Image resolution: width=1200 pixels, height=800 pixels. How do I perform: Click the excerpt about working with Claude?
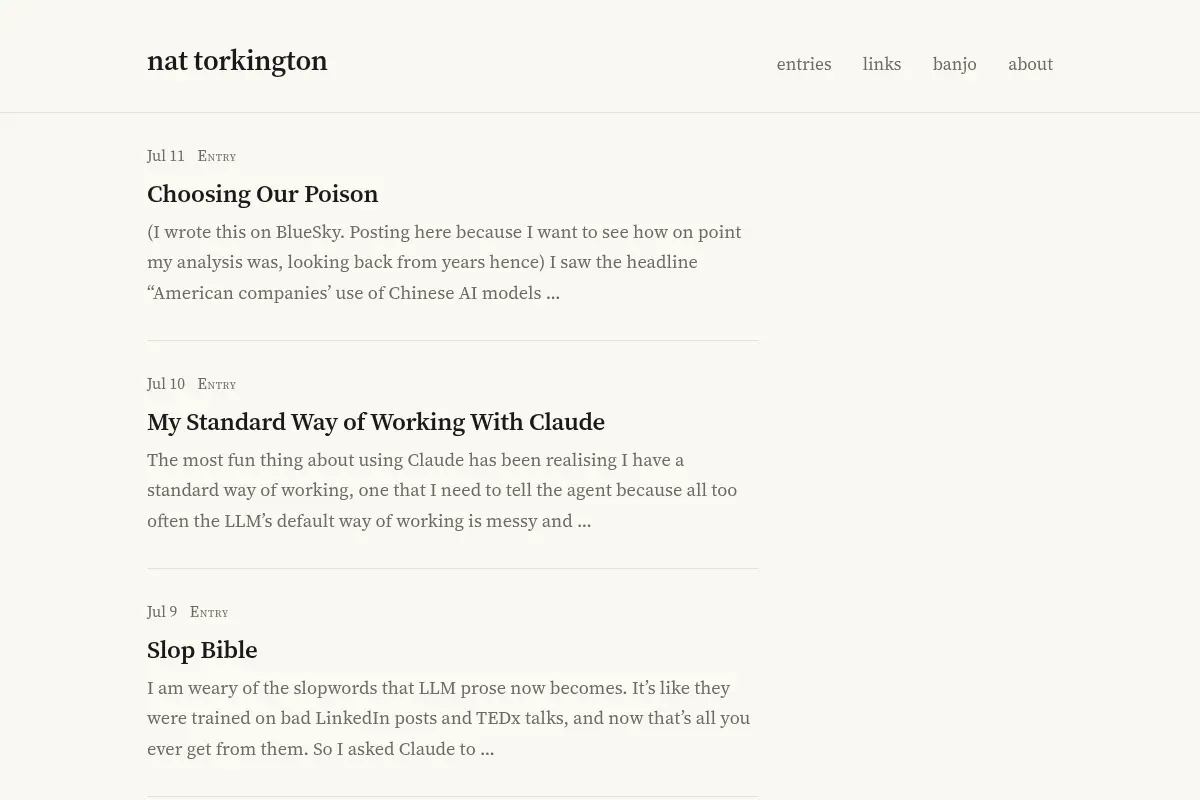pos(442,490)
